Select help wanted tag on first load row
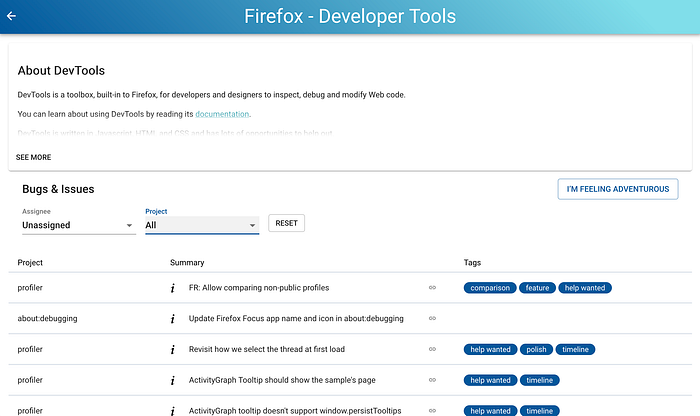700x416 pixels. [x=490, y=349]
